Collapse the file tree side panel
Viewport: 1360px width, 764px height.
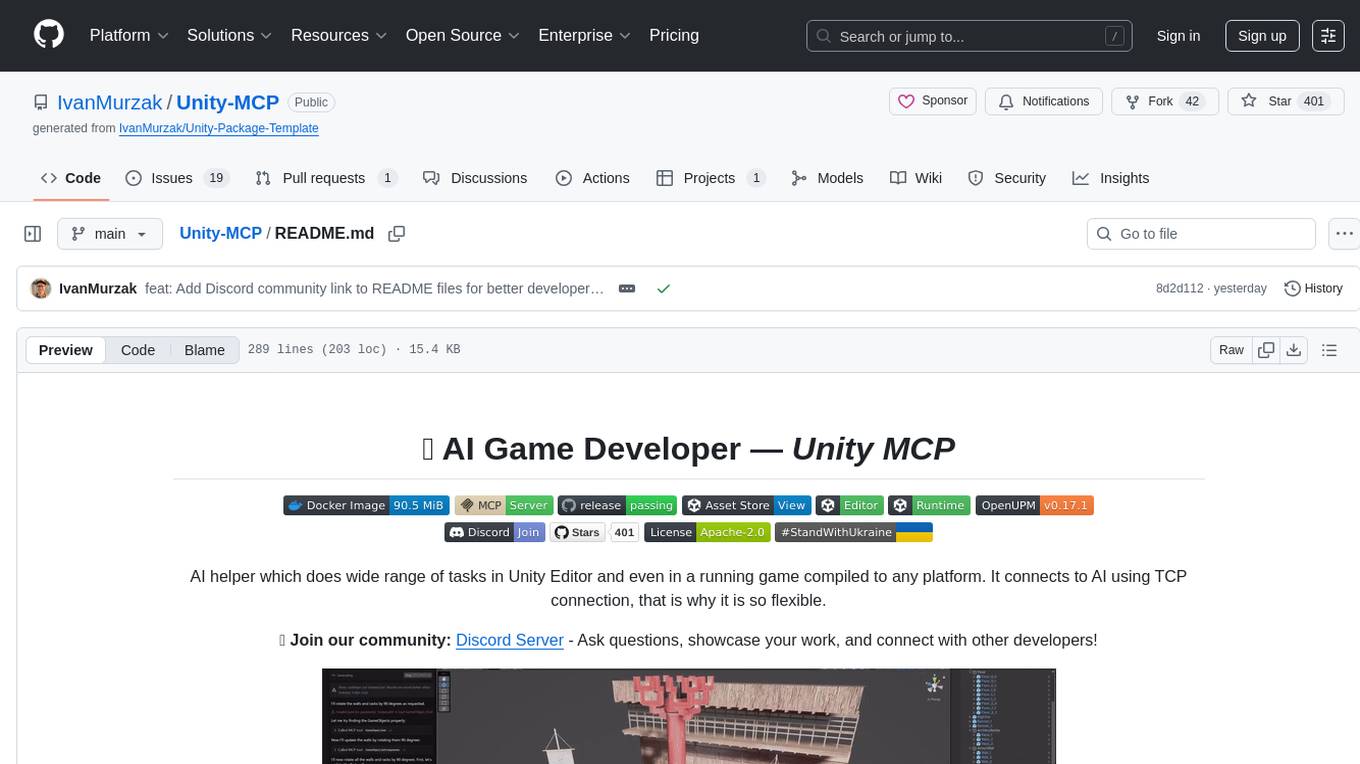tap(33, 233)
